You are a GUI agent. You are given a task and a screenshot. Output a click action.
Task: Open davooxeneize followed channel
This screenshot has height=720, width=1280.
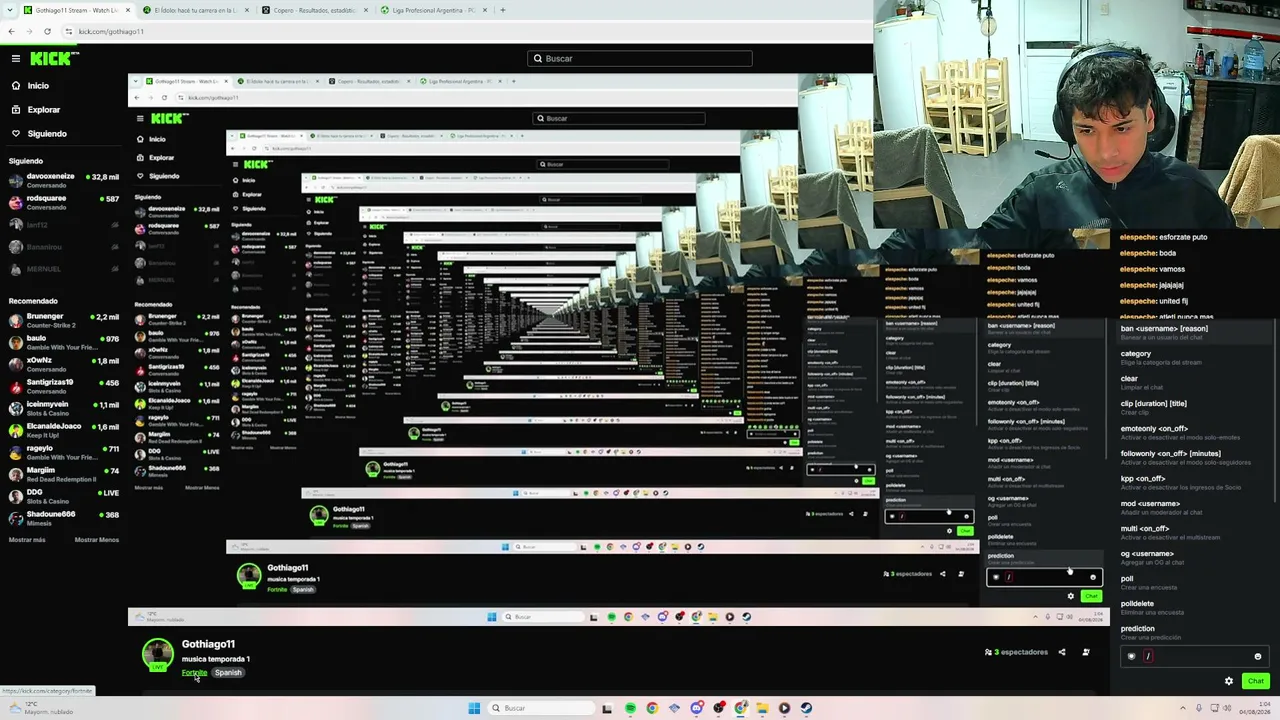[x=64, y=181]
